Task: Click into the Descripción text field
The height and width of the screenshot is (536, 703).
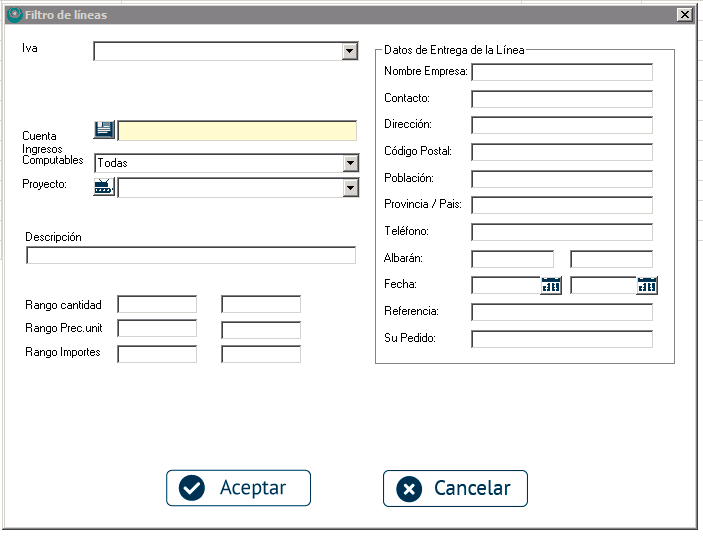Action: coord(190,255)
